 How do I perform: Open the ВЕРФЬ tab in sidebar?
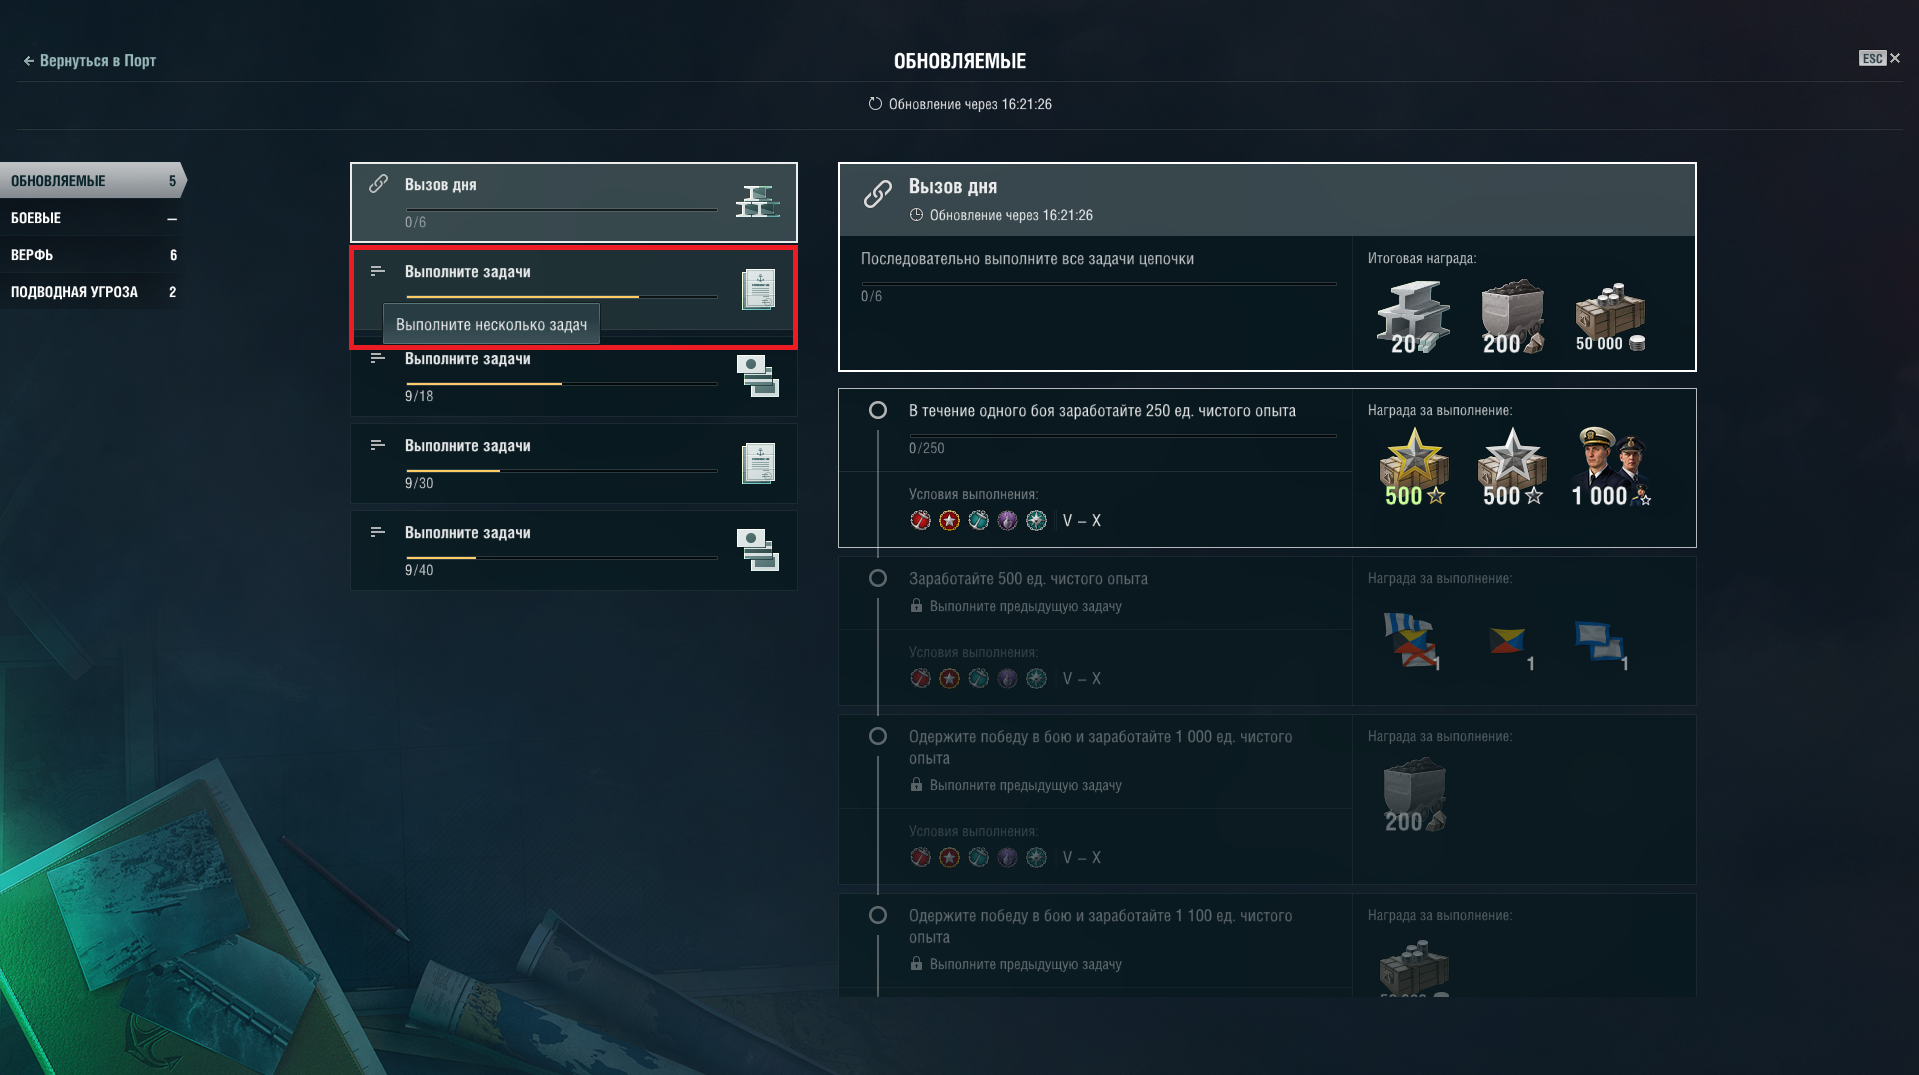93,255
